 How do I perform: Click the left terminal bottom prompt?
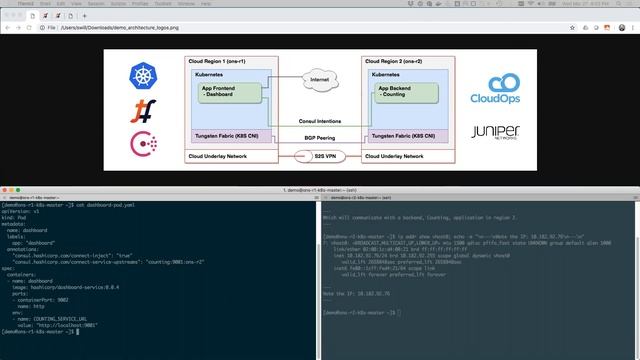tap(40, 331)
